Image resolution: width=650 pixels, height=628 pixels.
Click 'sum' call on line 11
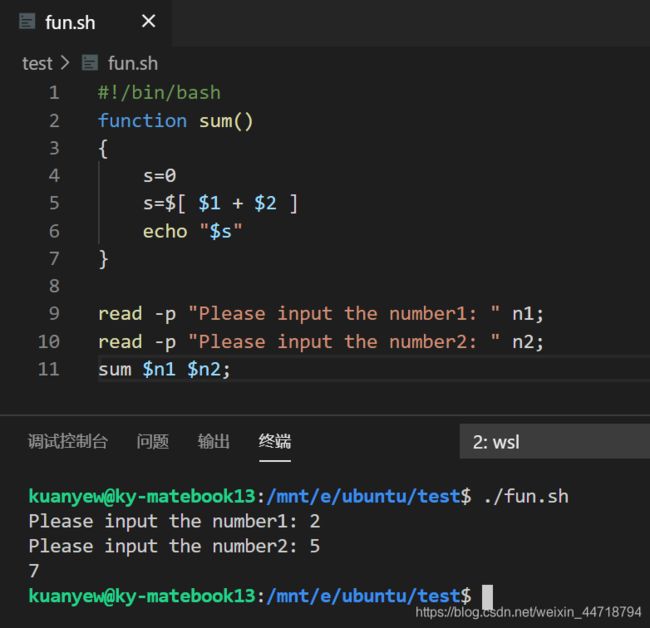click(x=115, y=369)
